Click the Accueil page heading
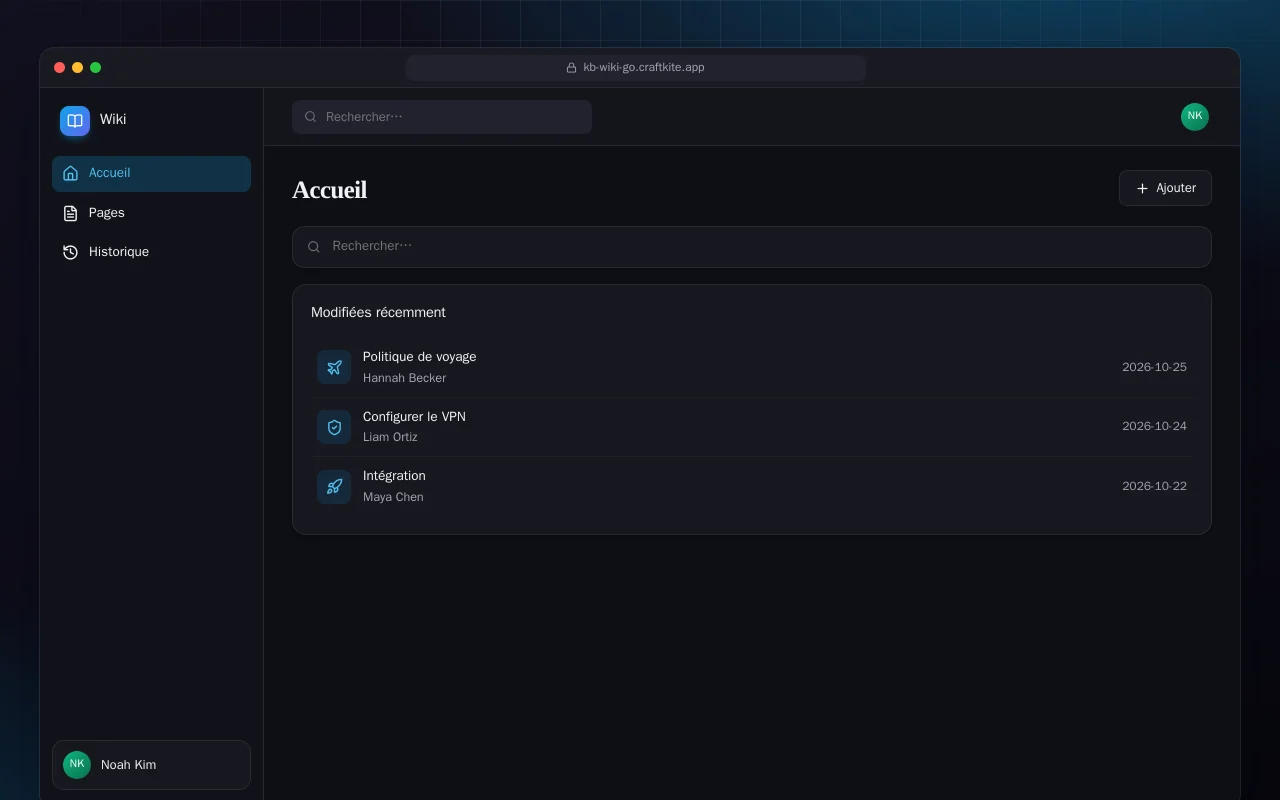The image size is (1280, 800). (329, 190)
